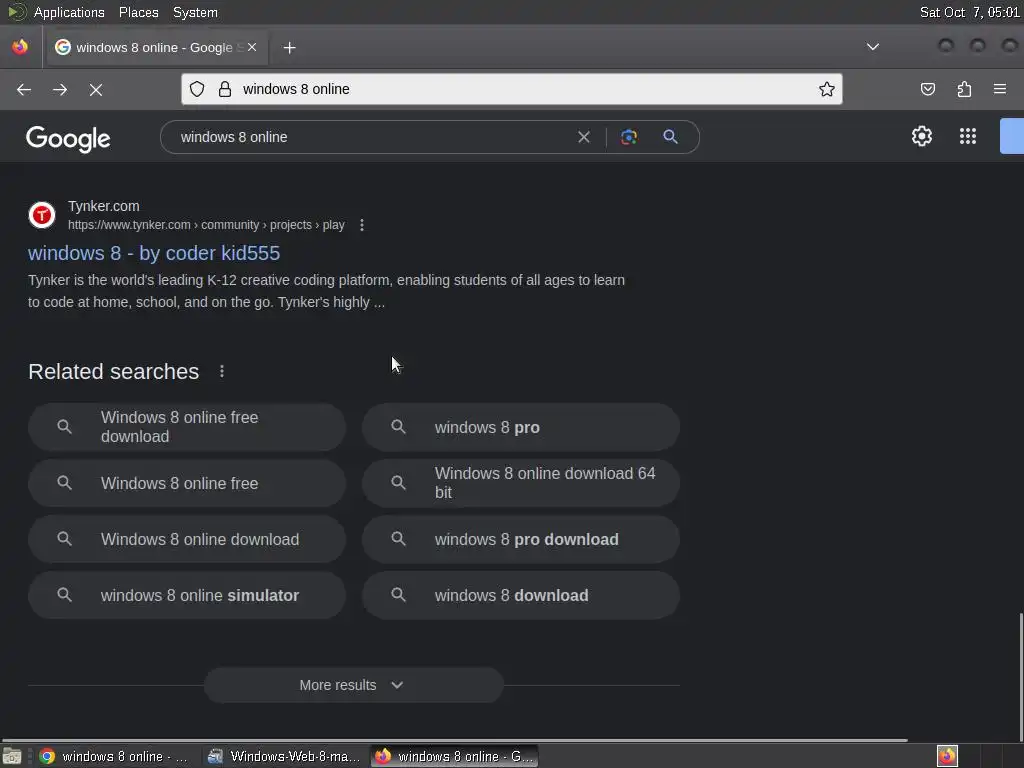This screenshot has height=768, width=1024.
Task: Open 'windows 8 online simulator' related search
Action: coord(187,596)
